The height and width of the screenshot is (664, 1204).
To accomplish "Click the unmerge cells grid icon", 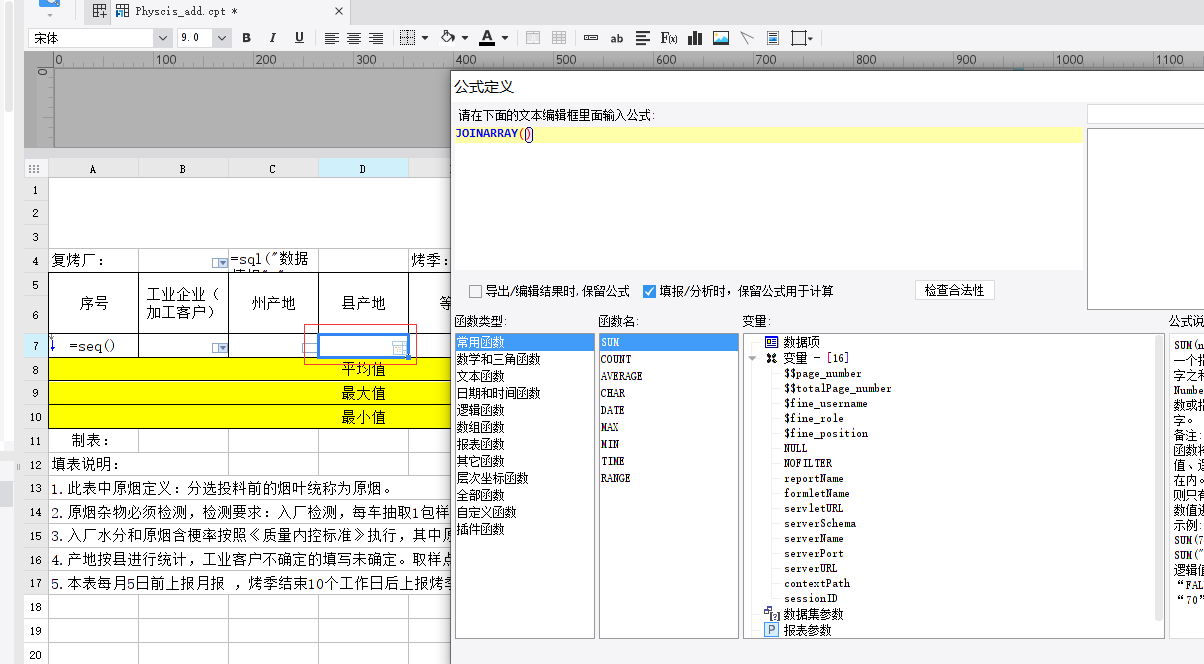I will [559, 38].
